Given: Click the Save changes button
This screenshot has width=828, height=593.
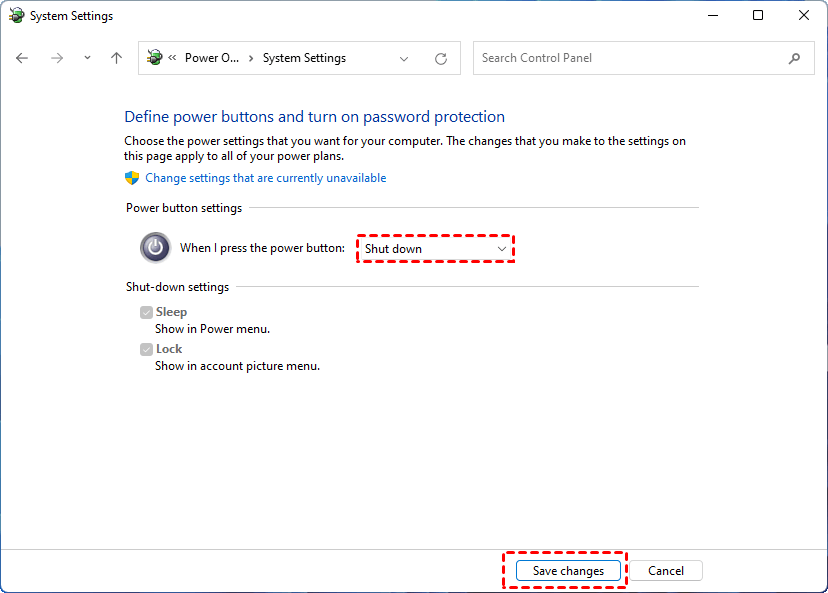Looking at the screenshot, I should click(568, 571).
